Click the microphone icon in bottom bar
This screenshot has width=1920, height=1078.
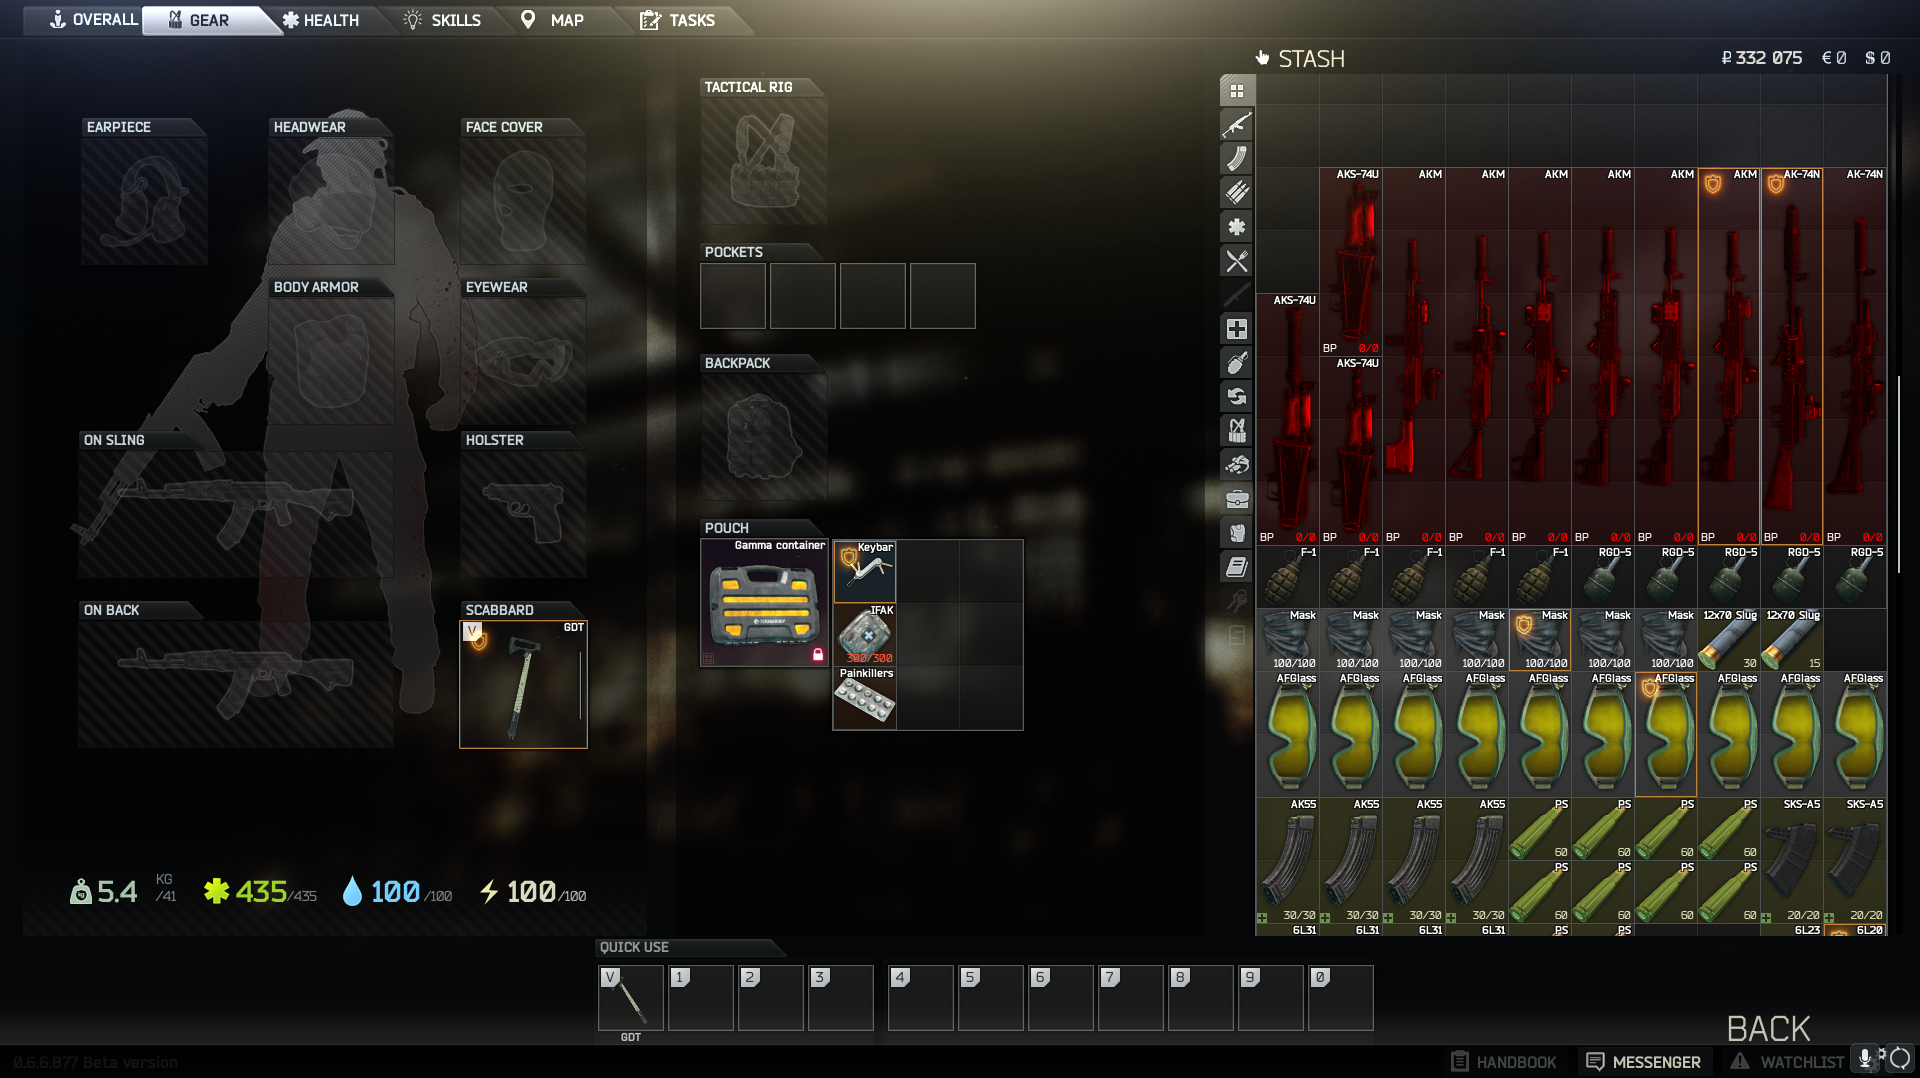[x=1865, y=1058]
